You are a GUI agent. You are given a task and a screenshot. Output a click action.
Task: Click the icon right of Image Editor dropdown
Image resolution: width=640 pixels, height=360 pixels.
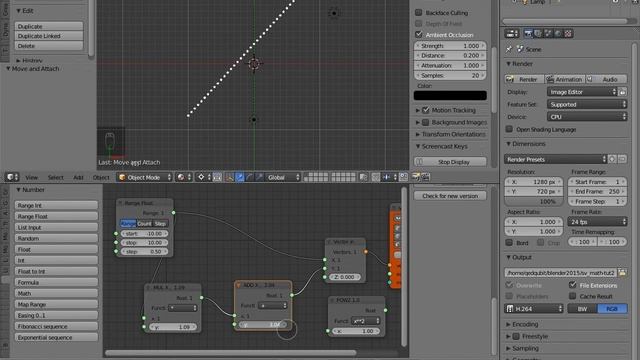click(x=622, y=92)
